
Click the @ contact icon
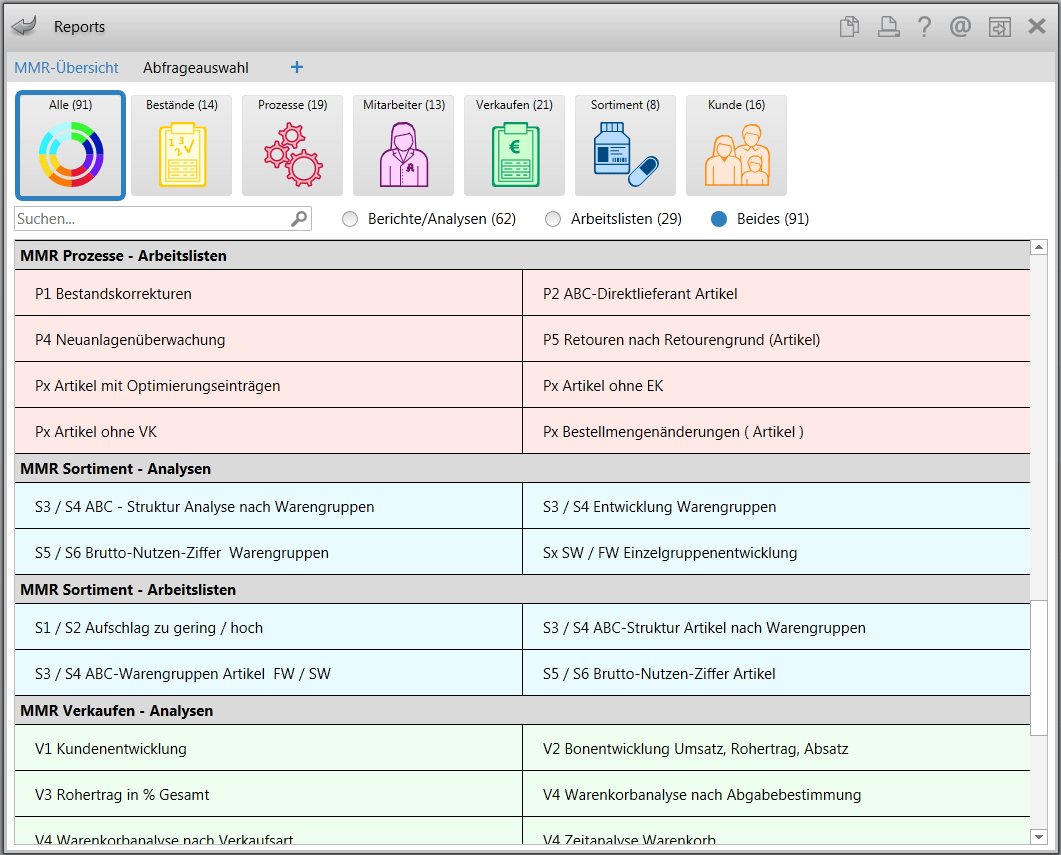960,26
